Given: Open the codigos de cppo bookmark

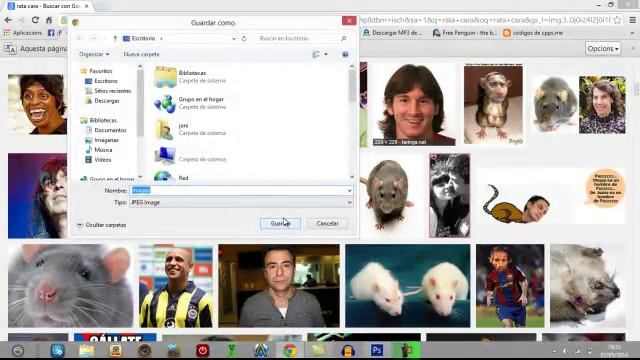Looking at the screenshot, I should click(x=533, y=33).
